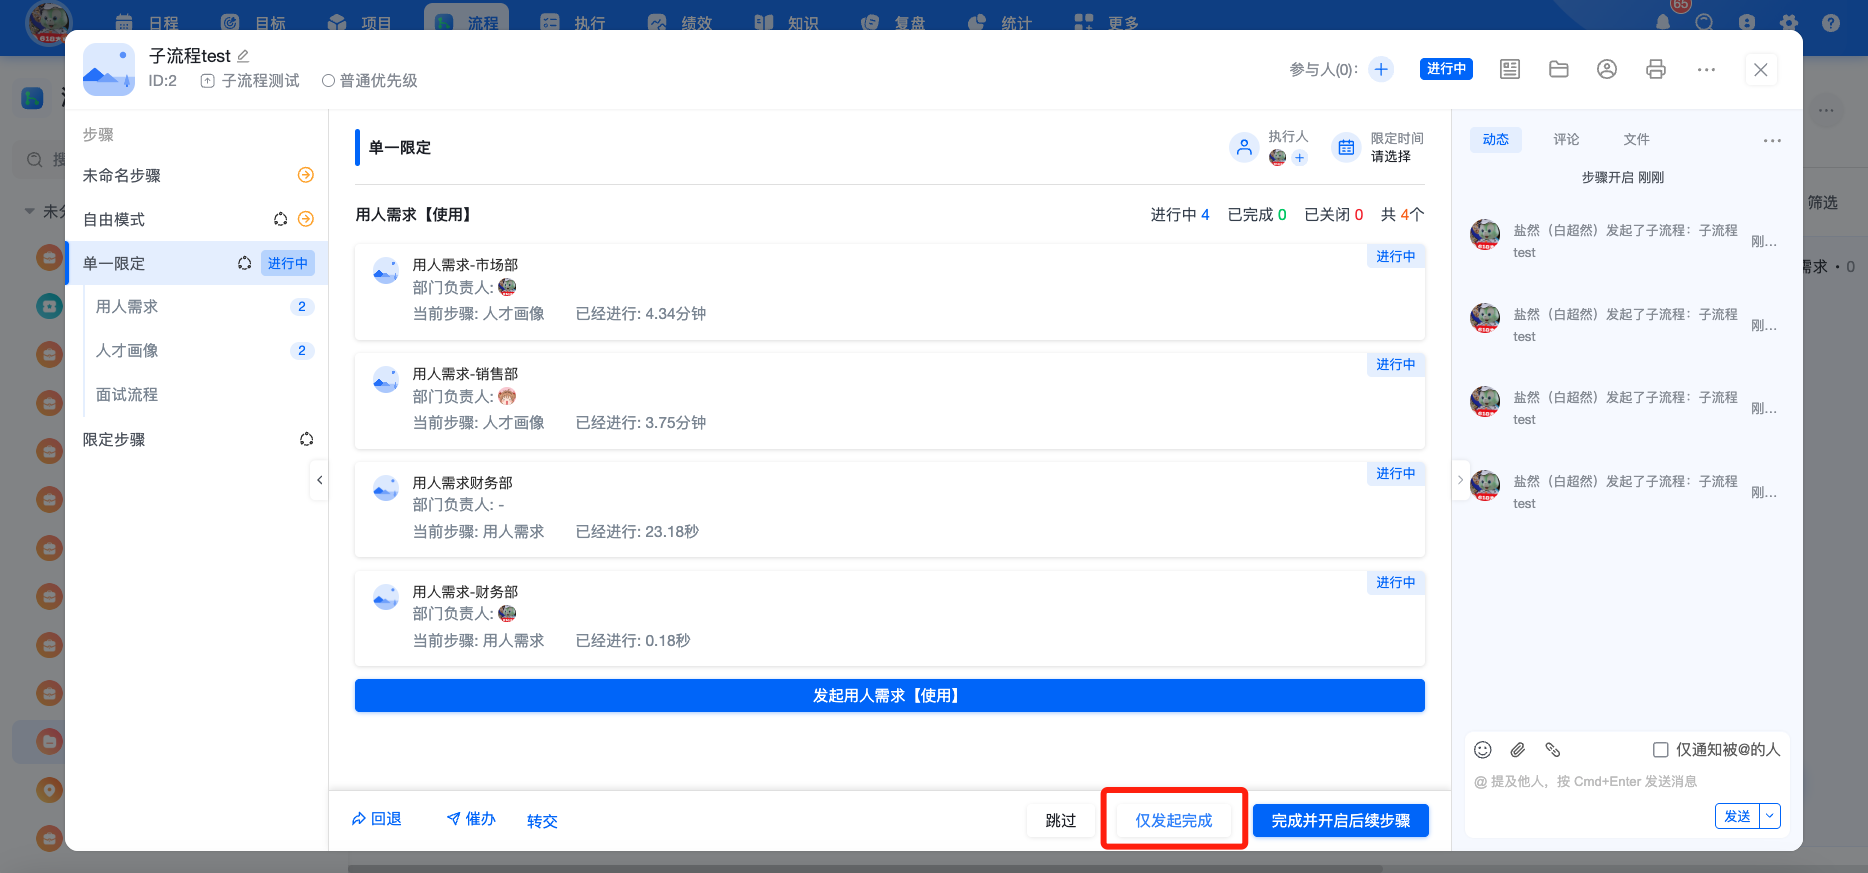
Task: Click the top bar search icon
Action: pos(1705,22)
